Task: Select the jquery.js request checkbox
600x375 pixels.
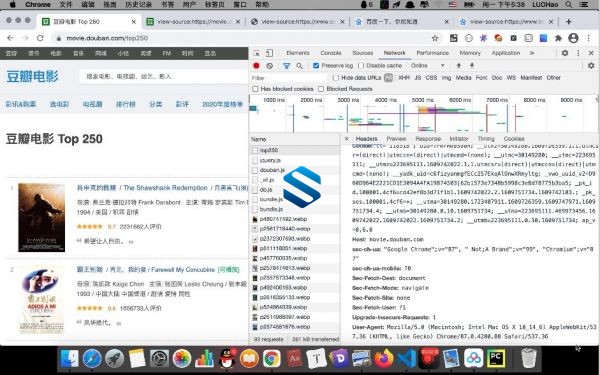Action: (255, 160)
